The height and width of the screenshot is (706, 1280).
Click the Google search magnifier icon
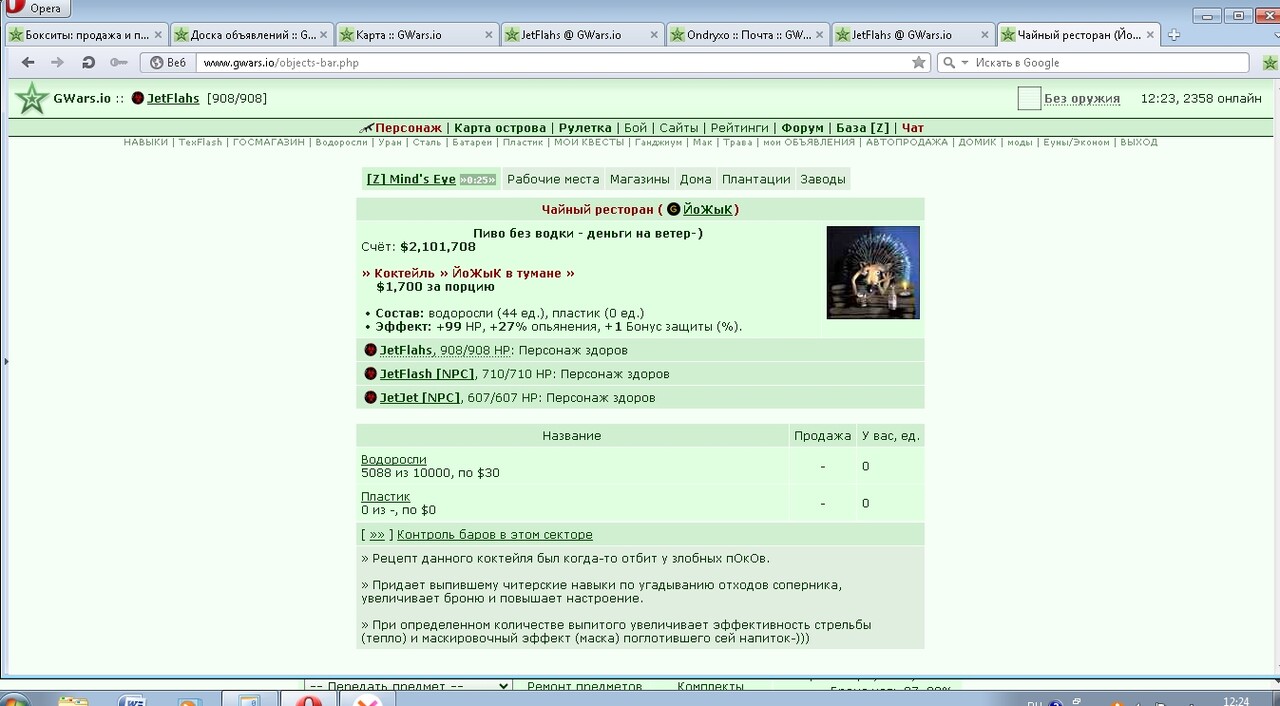949,62
